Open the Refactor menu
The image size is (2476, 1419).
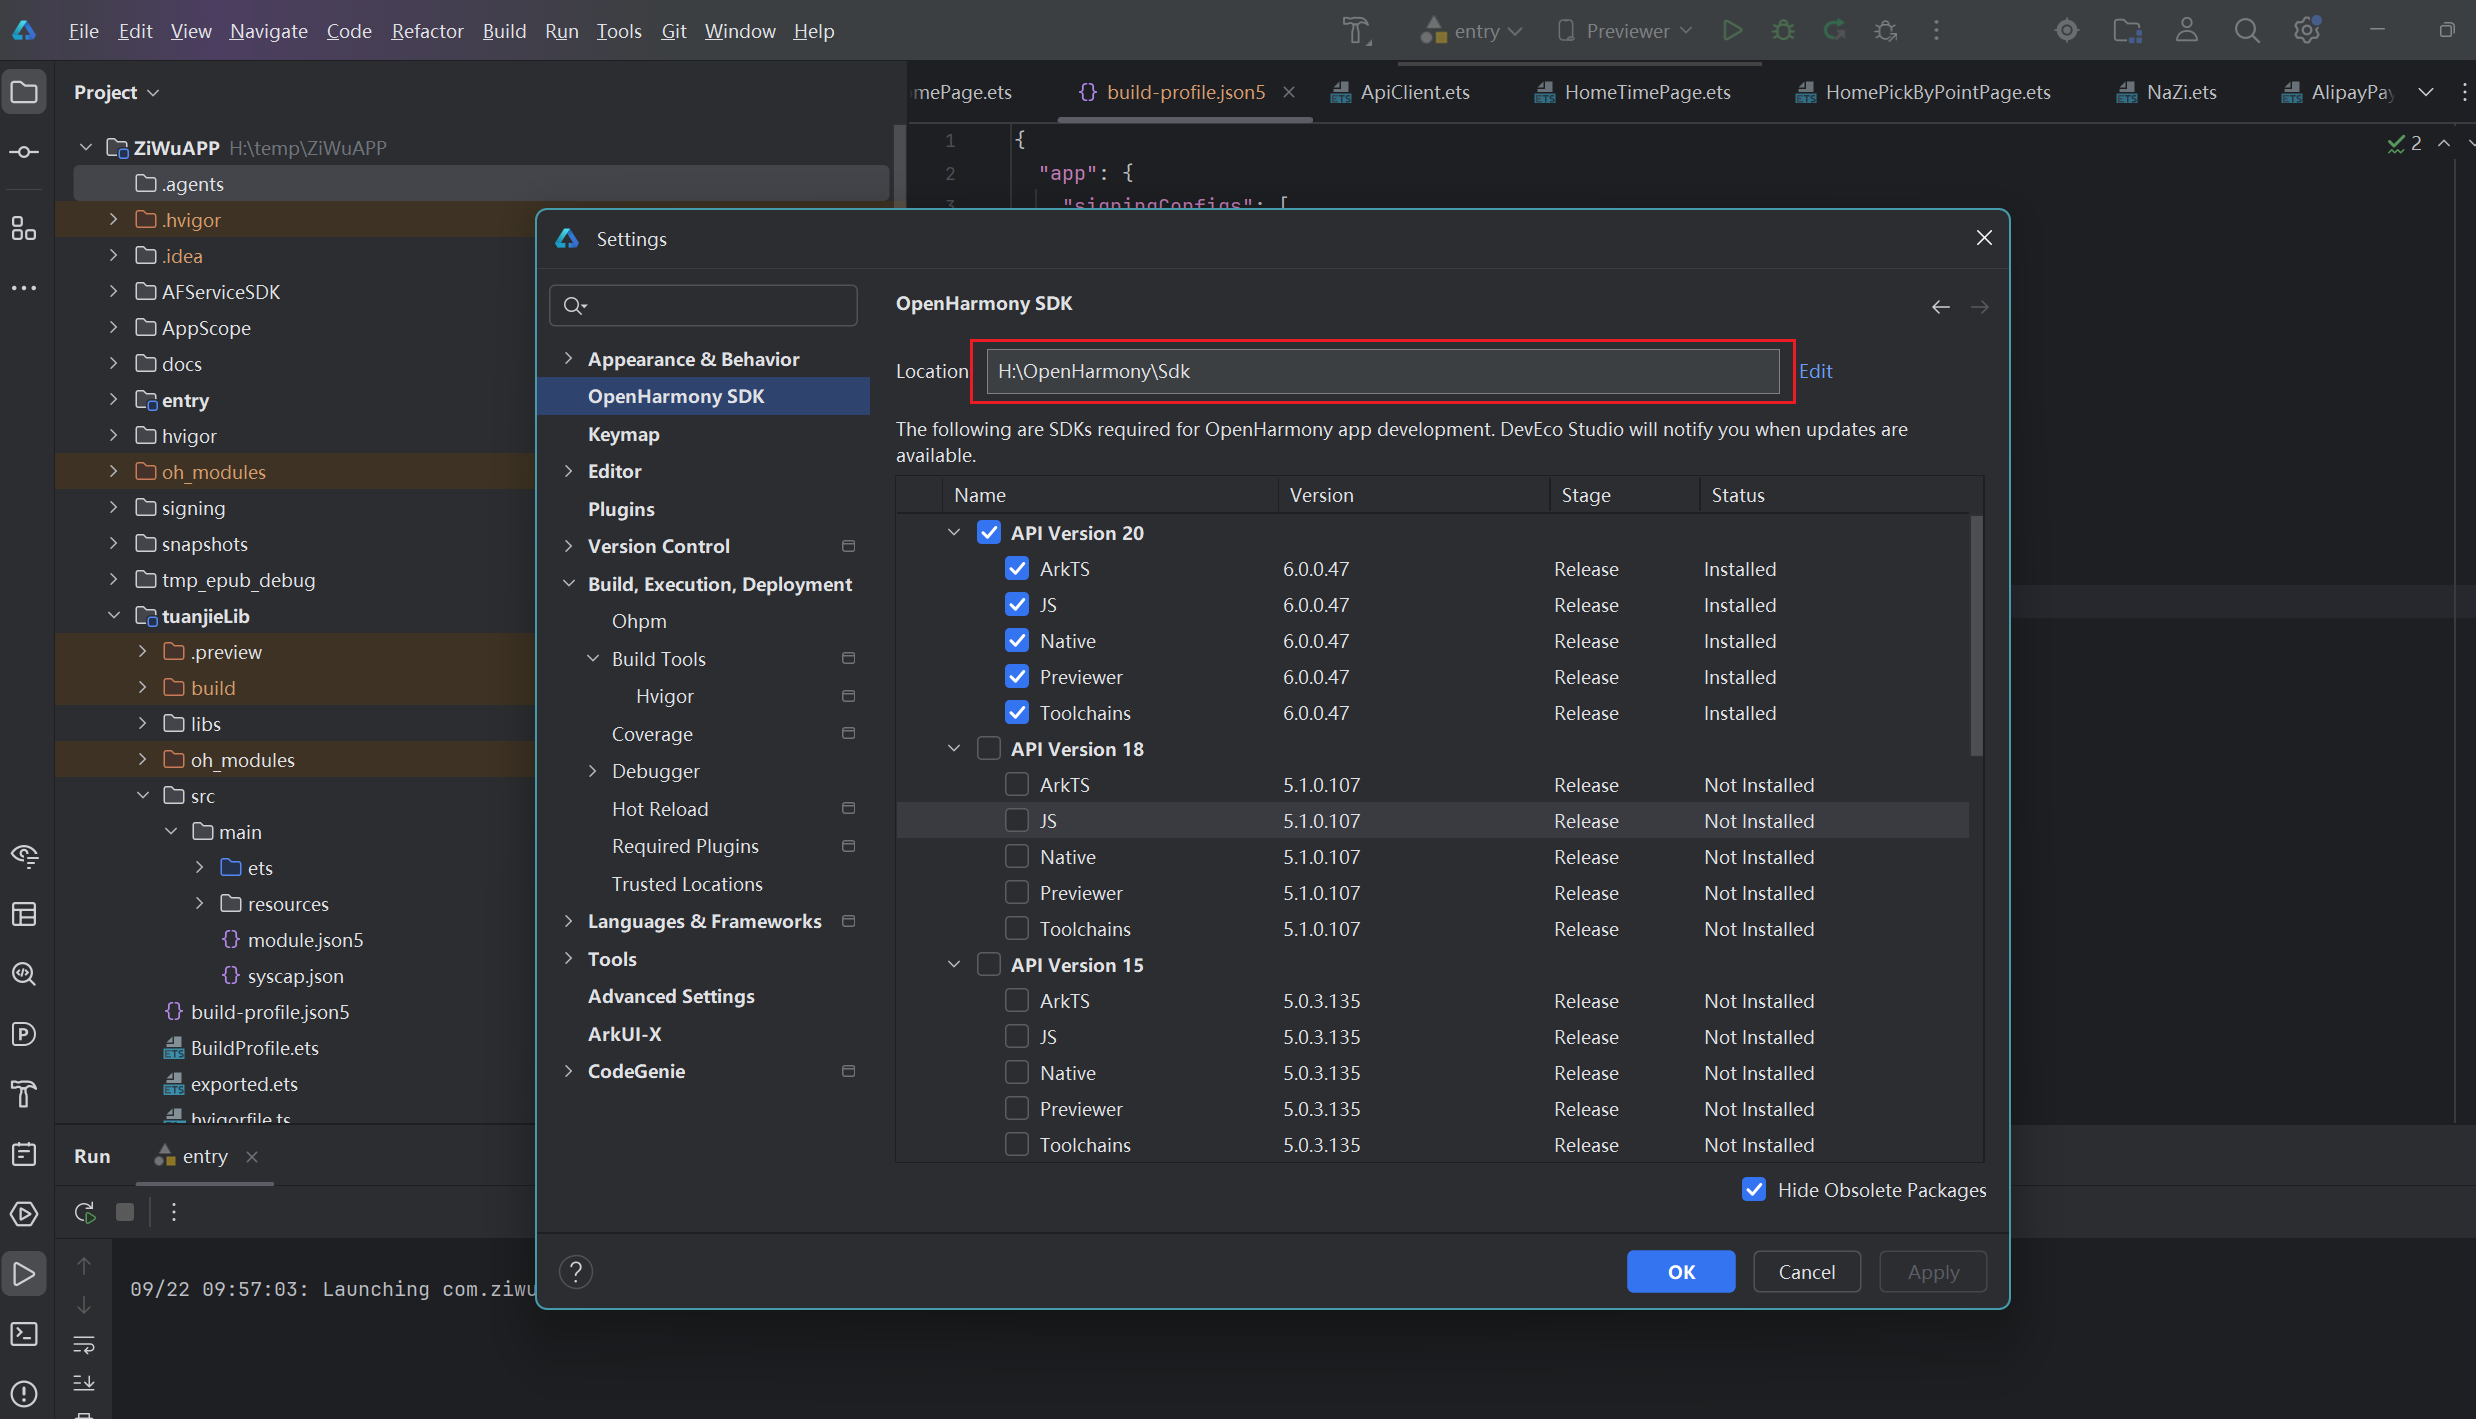click(x=427, y=31)
